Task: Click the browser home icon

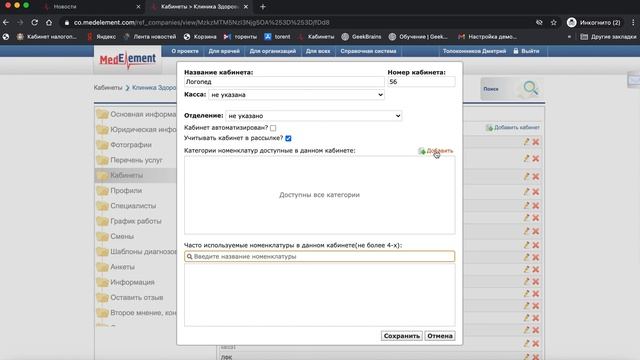Action: (x=49, y=22)
